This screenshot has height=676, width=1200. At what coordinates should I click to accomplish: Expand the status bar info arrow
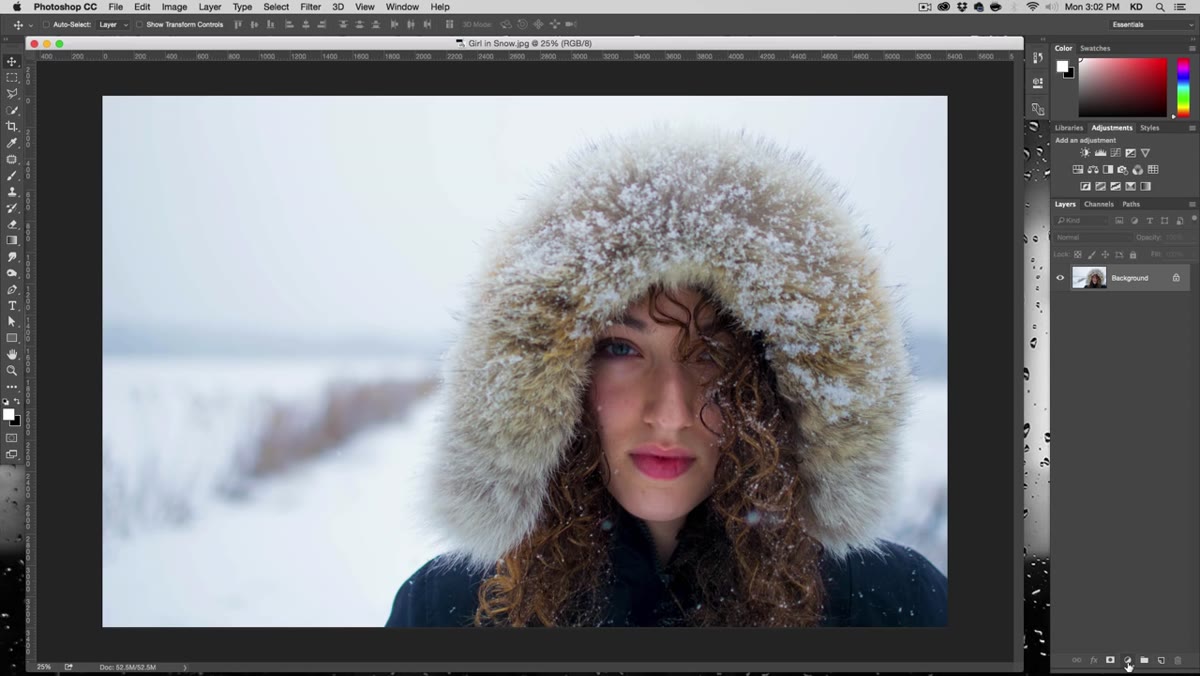184,667
